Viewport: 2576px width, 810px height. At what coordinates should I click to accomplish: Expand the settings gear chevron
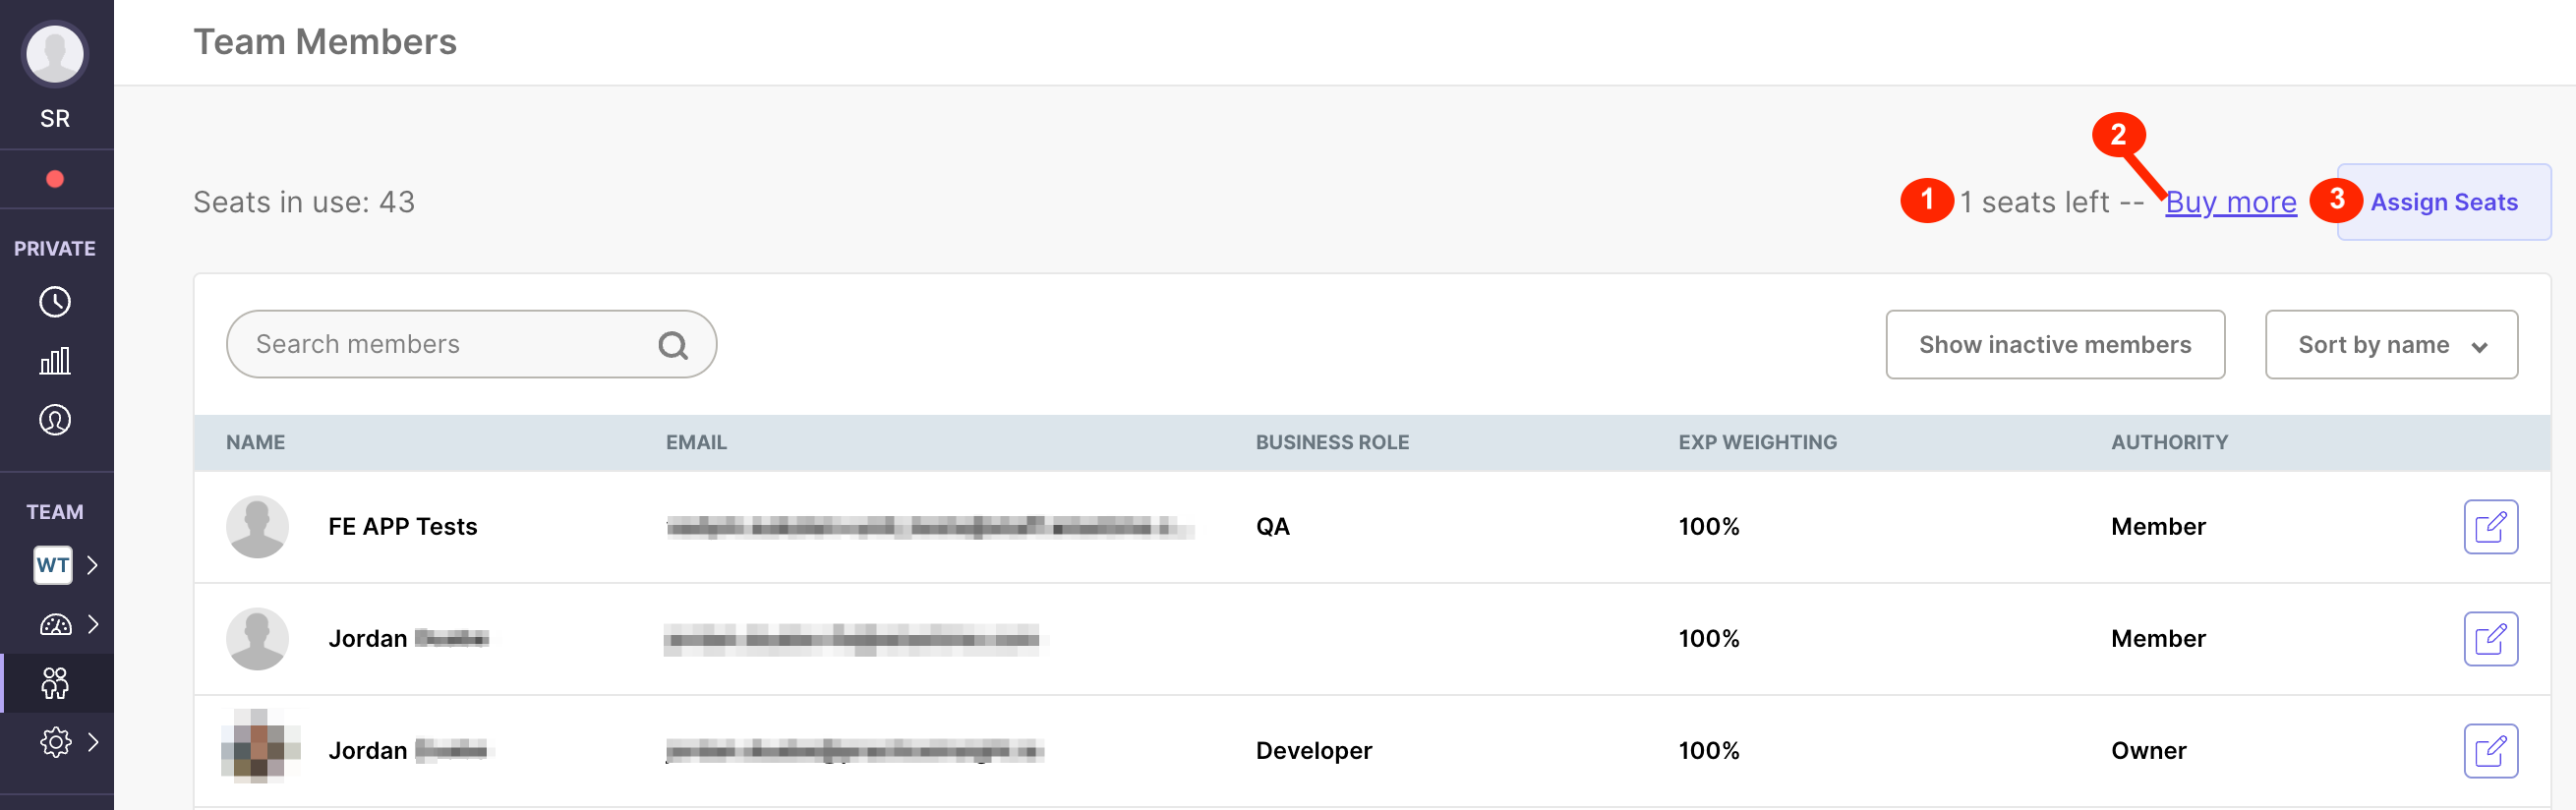93,742
